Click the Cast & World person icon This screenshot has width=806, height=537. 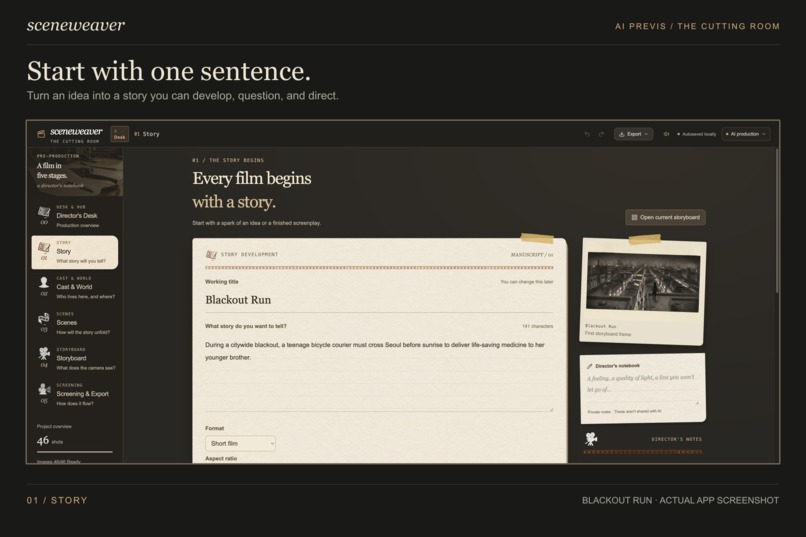coord(44,283)
